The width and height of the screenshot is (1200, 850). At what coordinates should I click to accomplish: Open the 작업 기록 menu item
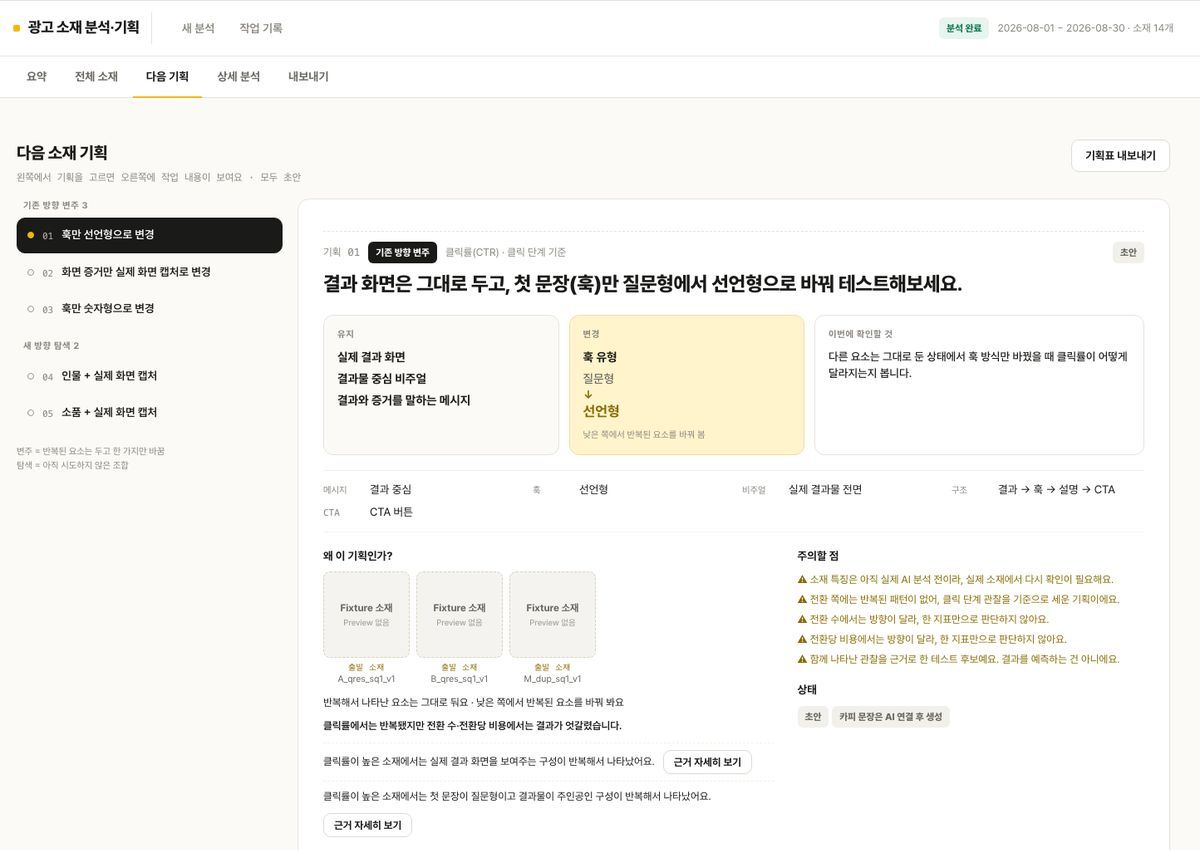261,28
